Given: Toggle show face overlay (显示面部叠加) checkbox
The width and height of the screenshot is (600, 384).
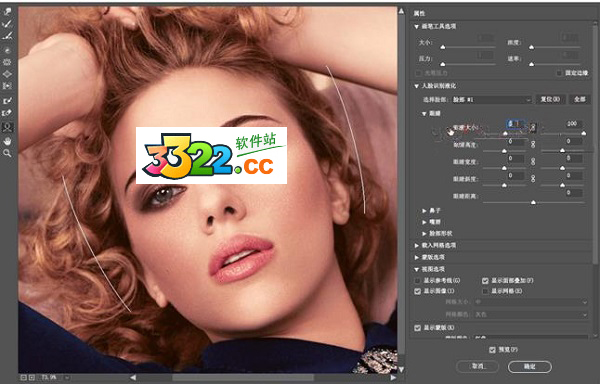Looking at the screenshot, I should click(485, 281).
